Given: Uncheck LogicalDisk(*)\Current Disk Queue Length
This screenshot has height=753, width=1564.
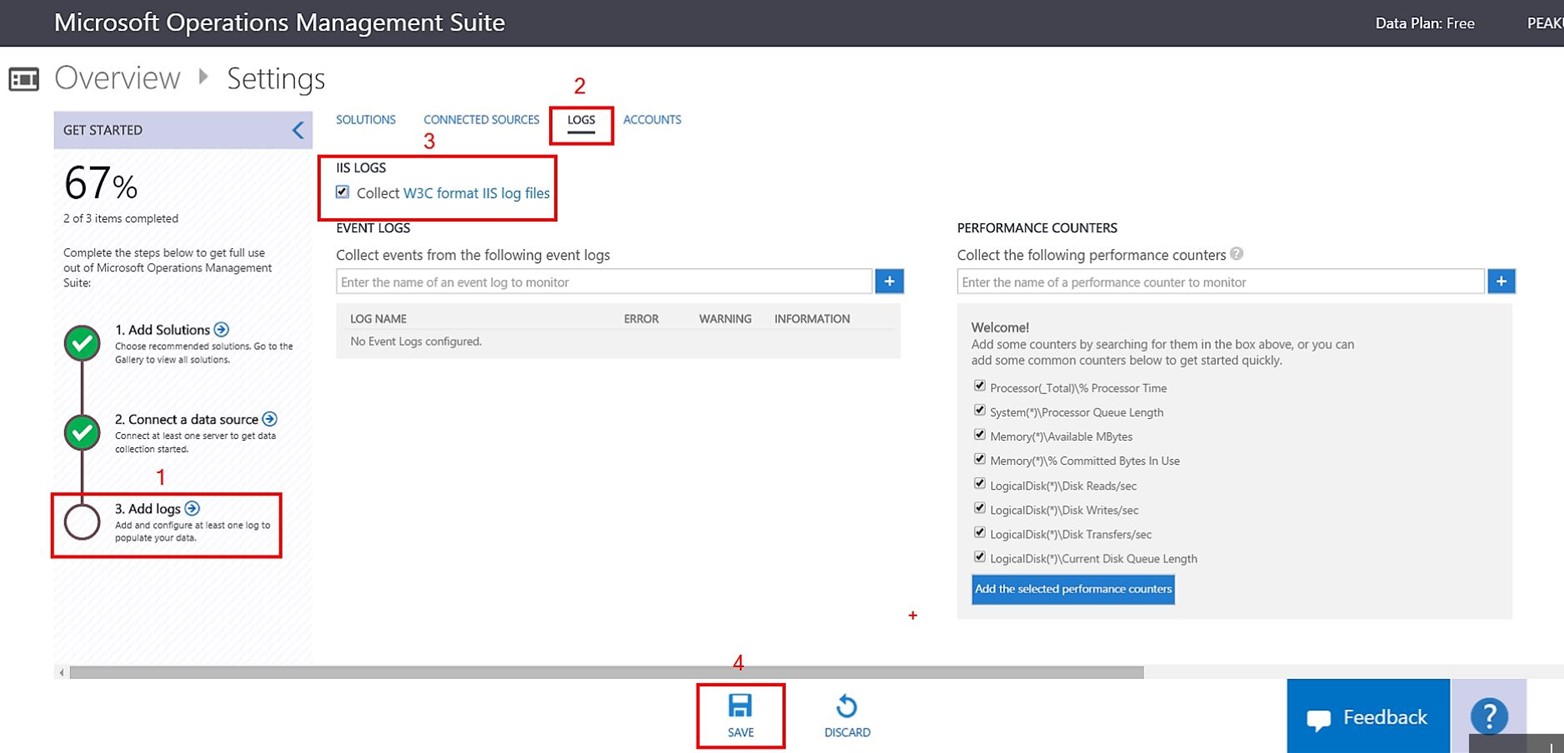Looking at the screenshot, I should tap(980, 557).
